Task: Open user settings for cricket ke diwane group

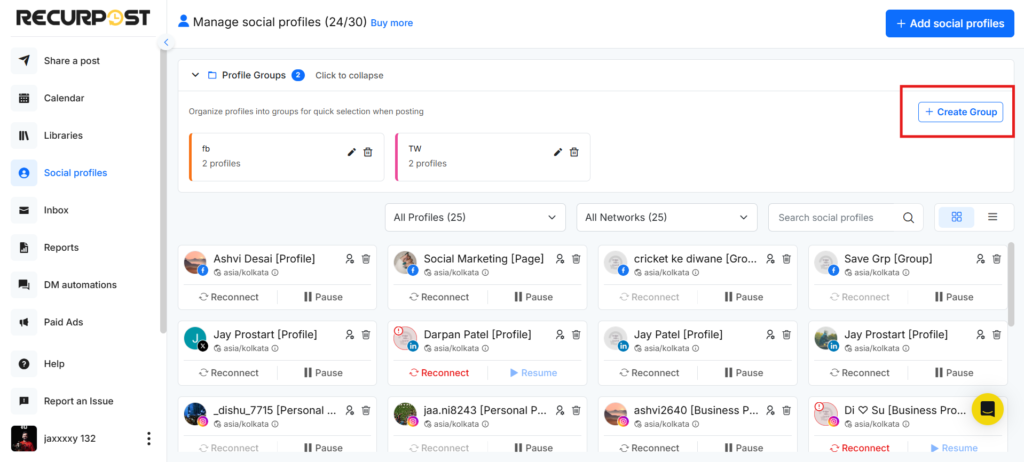Action: pyautogui.click(x=770, y=259)
